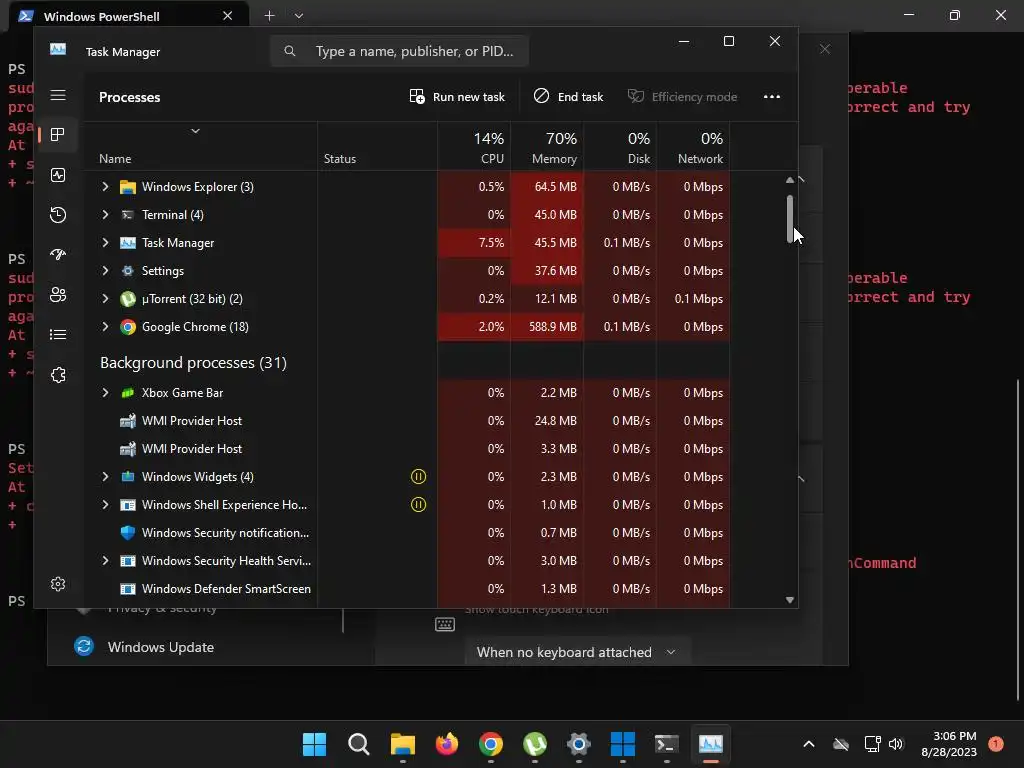Close the Windows PowerShell tab
1024x768 pixels.
pyautogui.click(x=227, y=16)
